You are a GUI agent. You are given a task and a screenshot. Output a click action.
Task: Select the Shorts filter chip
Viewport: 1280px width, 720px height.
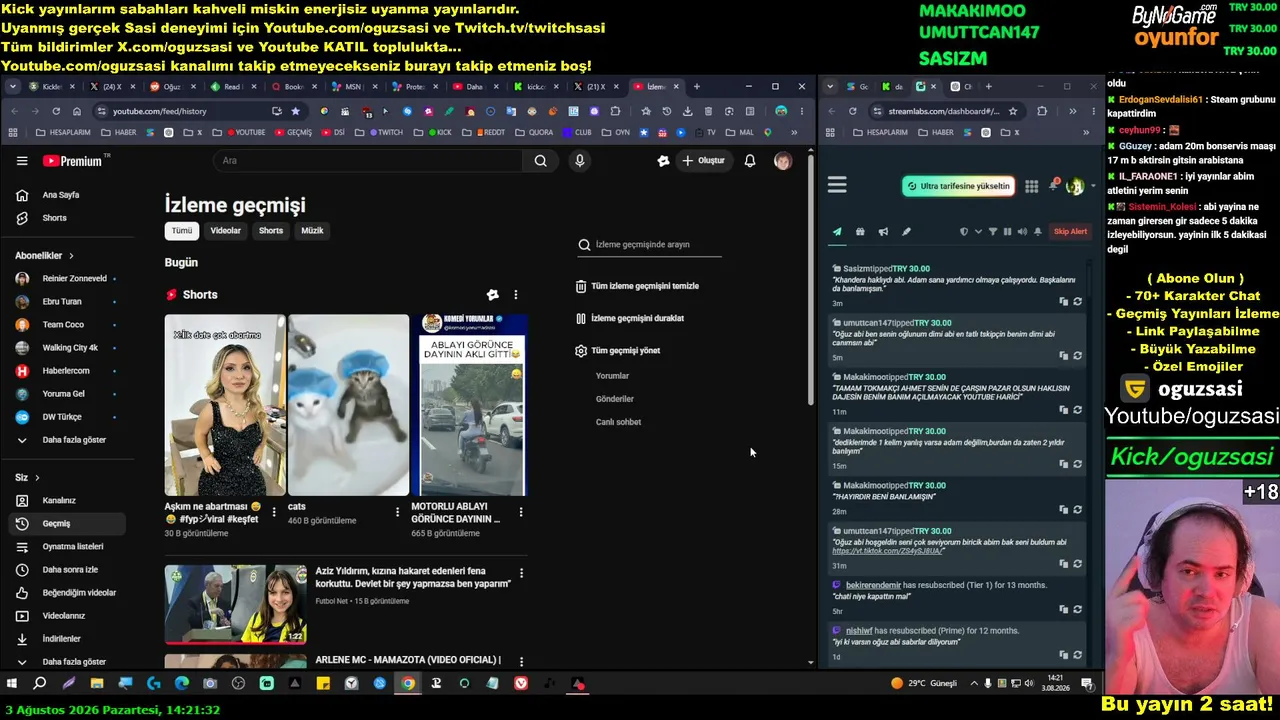tap(271, 231)
